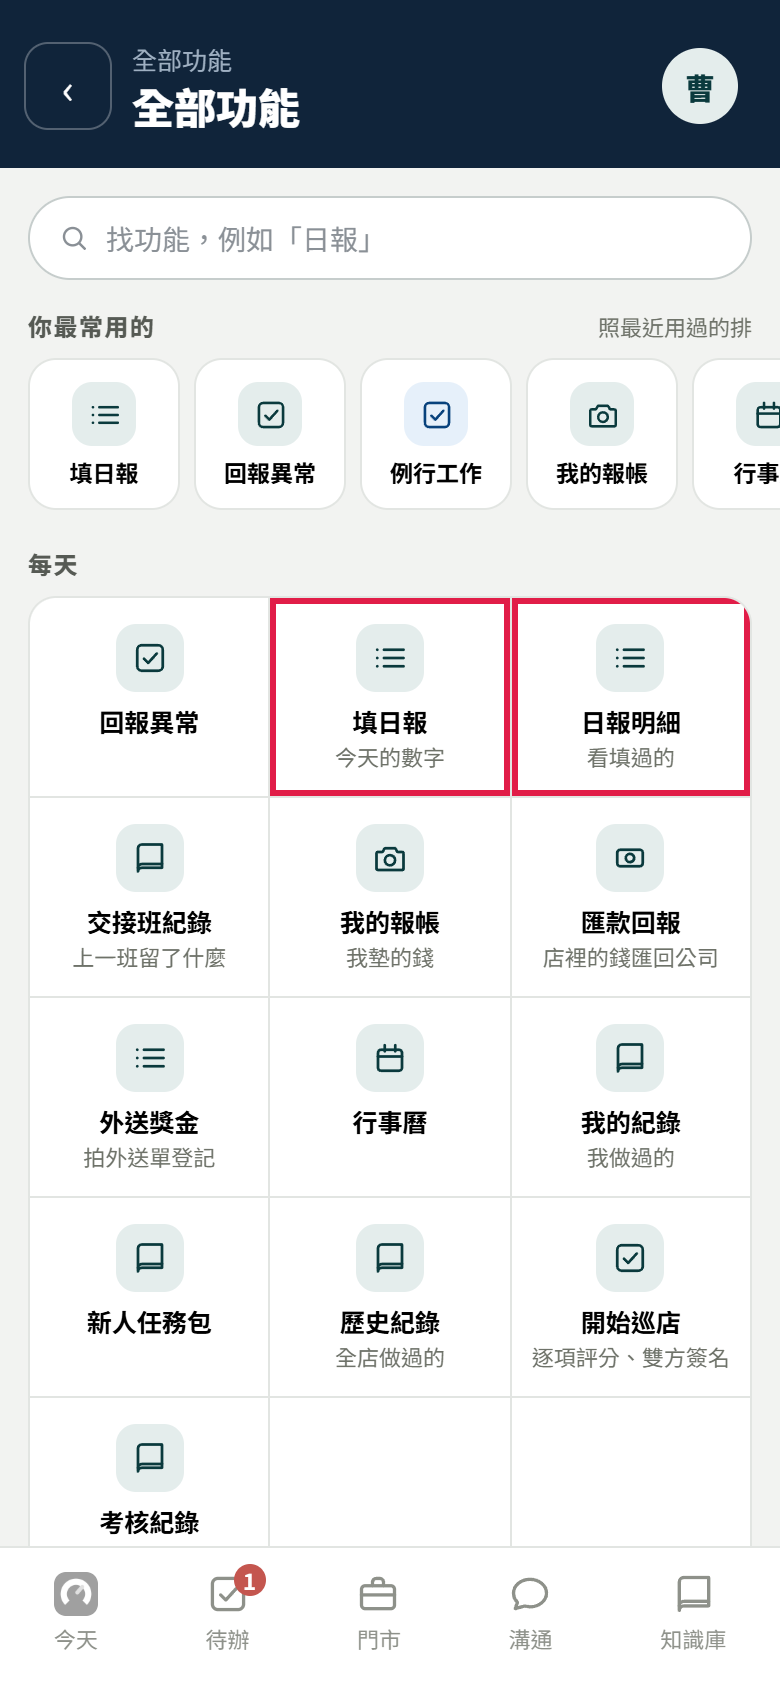Switch to 溝通 bottom tab

tap(530, 1612)
